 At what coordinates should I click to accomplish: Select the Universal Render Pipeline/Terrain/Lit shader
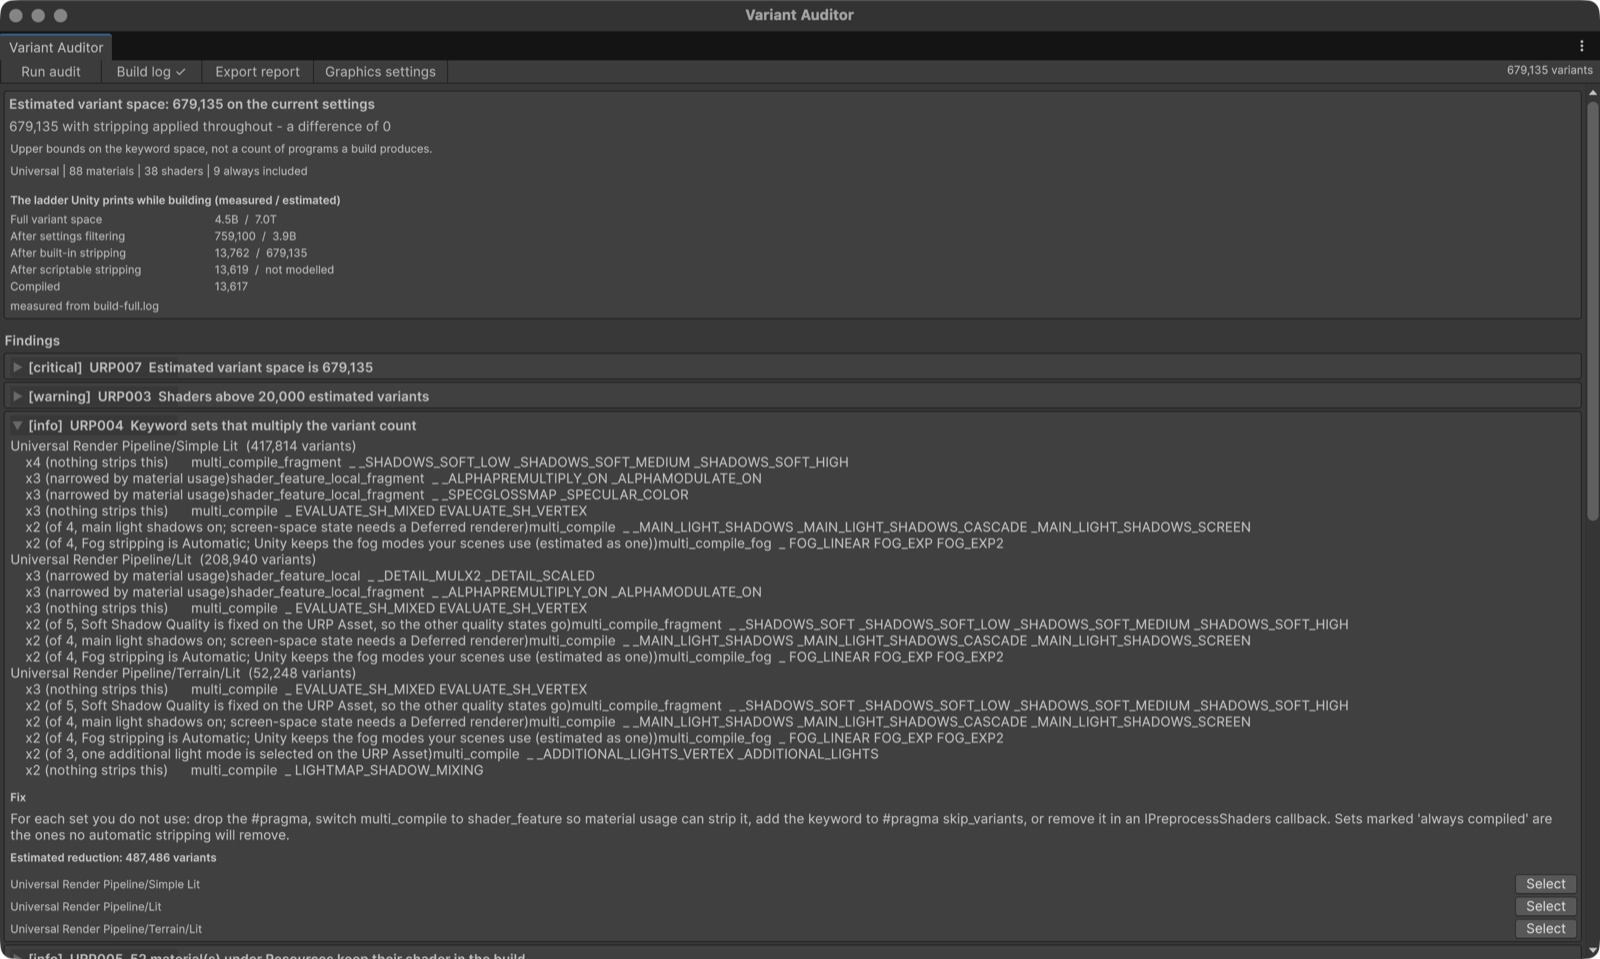[x=1545, y=928]
